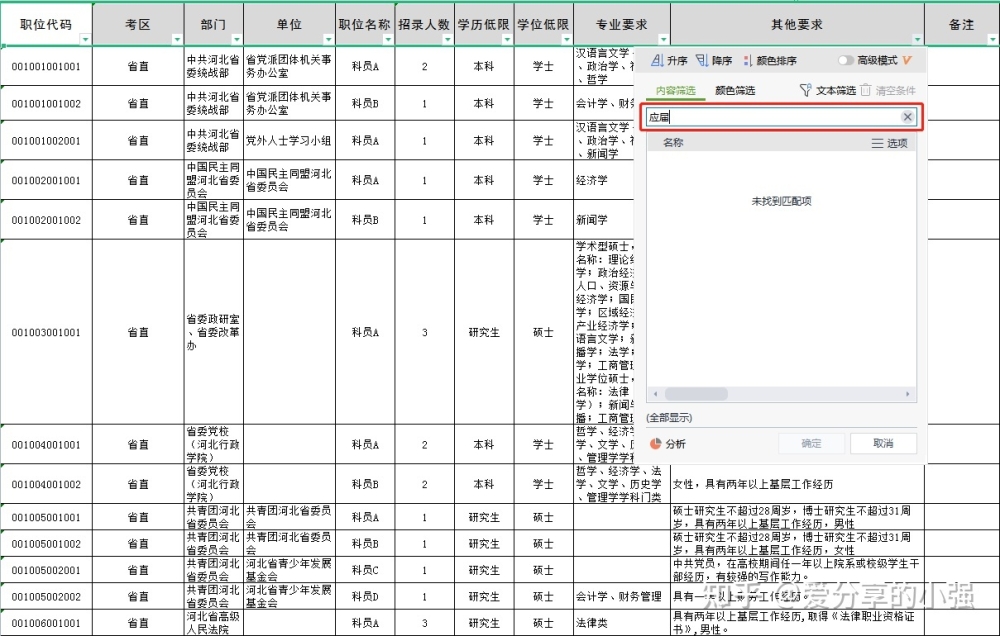Click the (全部显示) label
The height and width of the screenshot is (636, 1000).
click(669, 418)
